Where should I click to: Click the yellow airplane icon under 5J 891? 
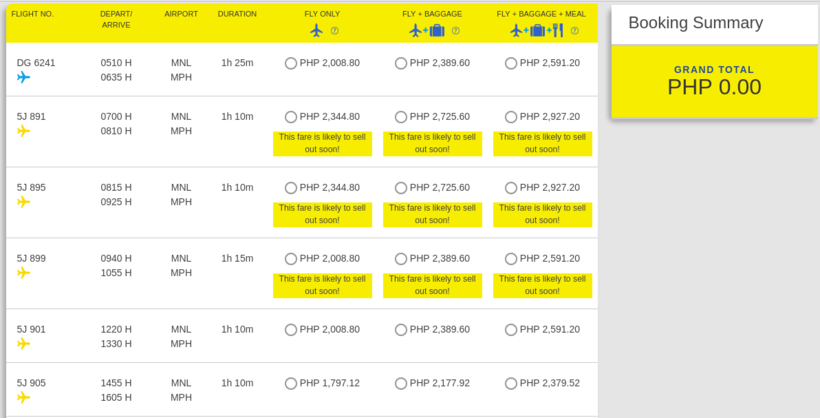tap(24, 131)
